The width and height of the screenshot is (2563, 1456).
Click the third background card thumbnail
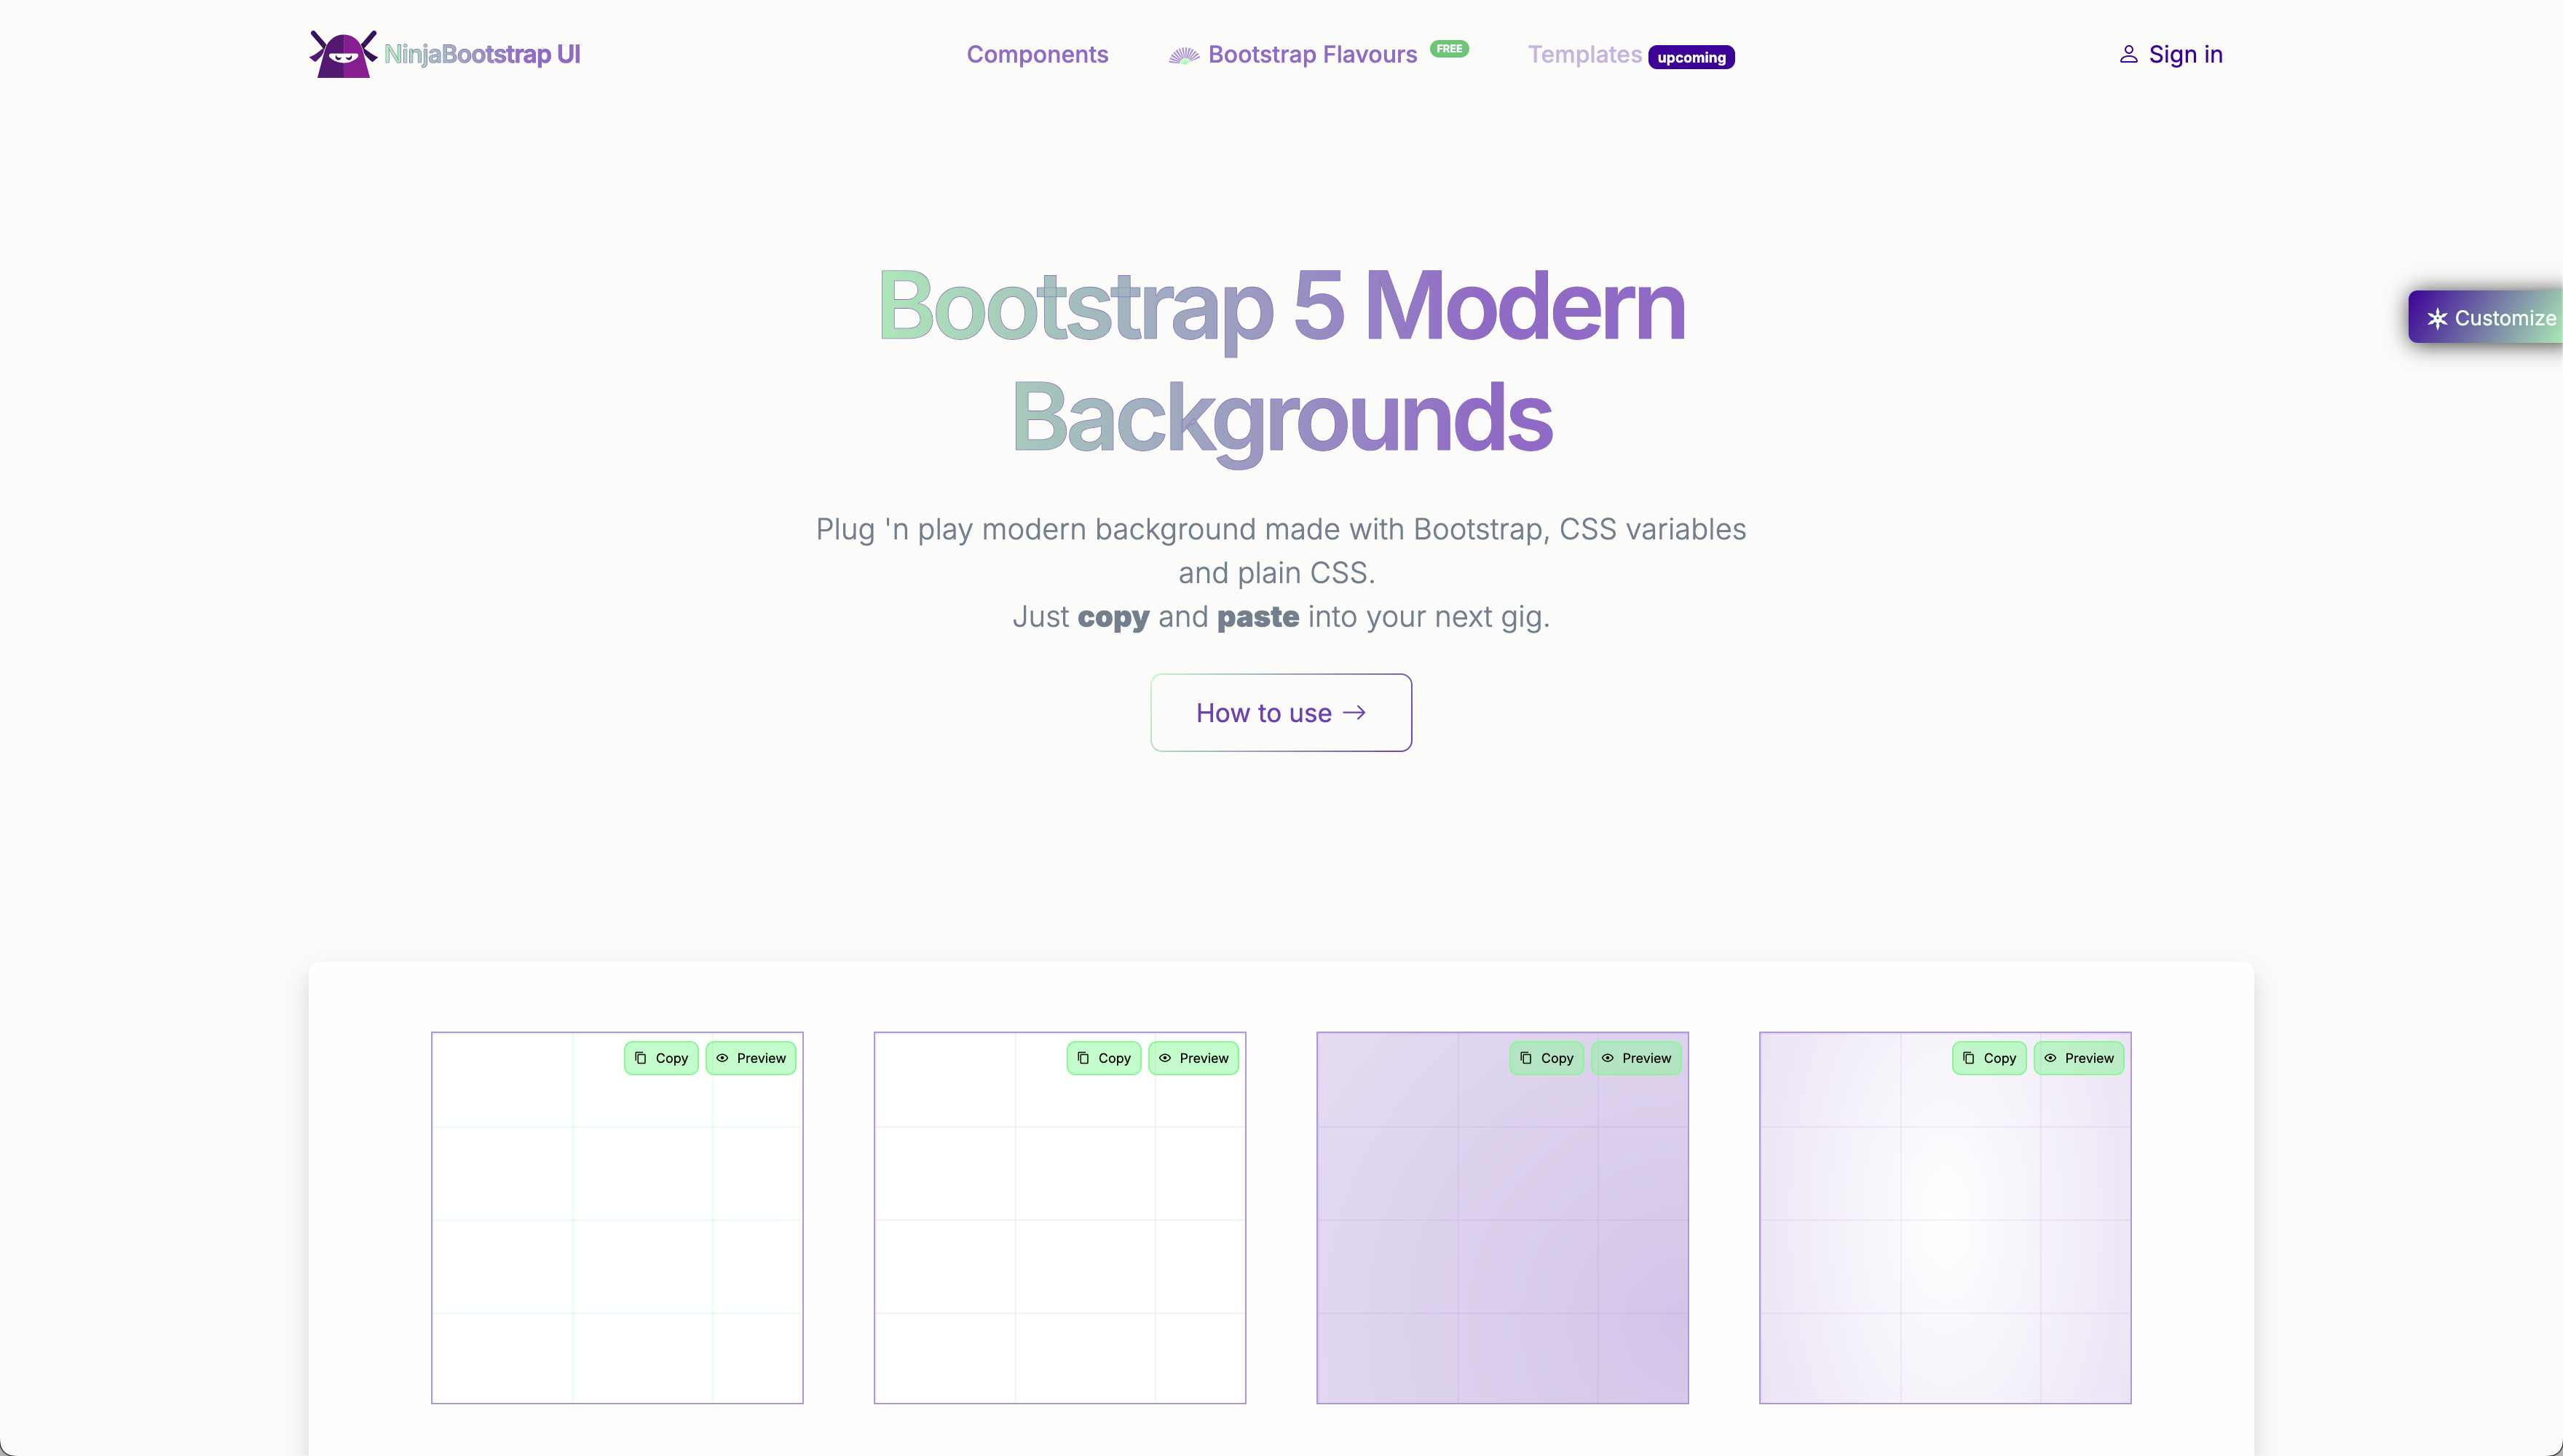1501,1215
